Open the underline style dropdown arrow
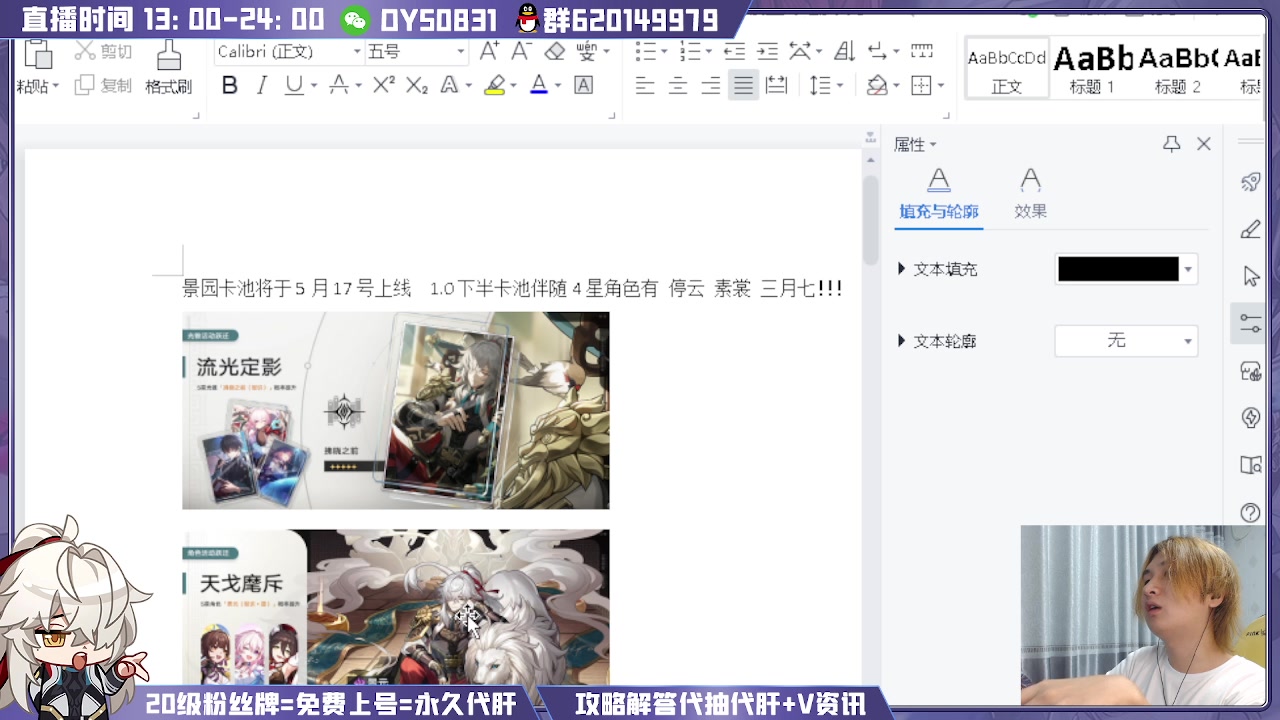The width and height of the screenshot is (1280, 720). (x=313, y=86)
